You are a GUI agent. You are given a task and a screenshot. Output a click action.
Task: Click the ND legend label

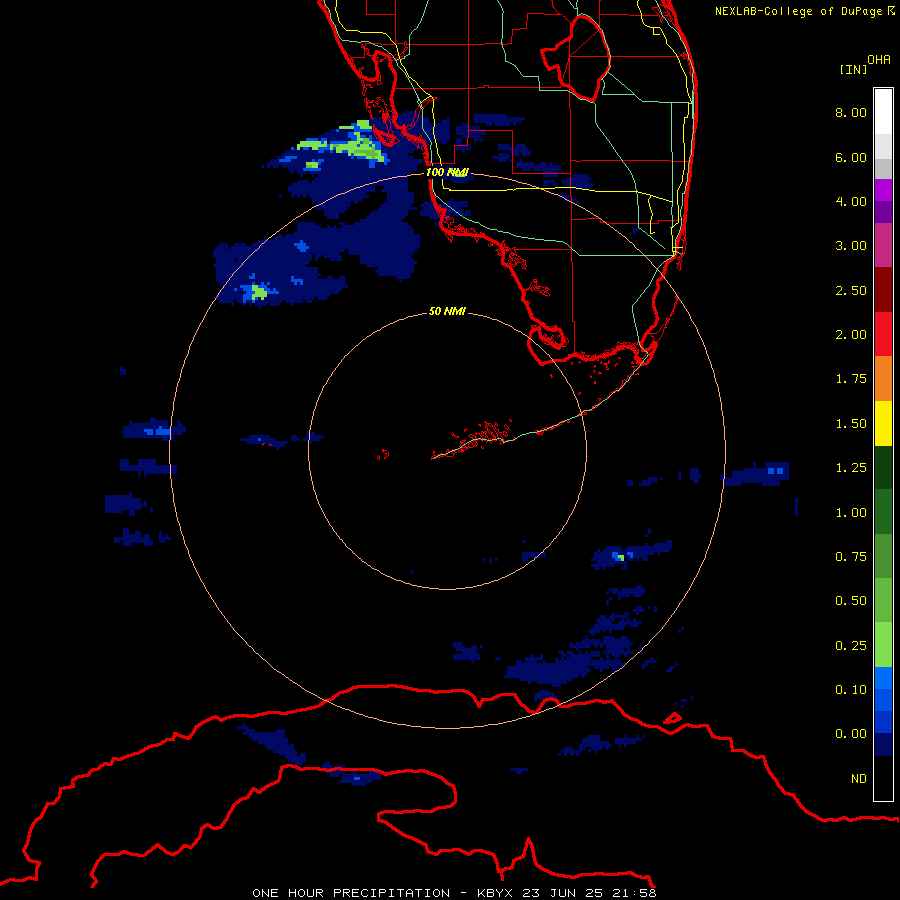pos(859,779)
